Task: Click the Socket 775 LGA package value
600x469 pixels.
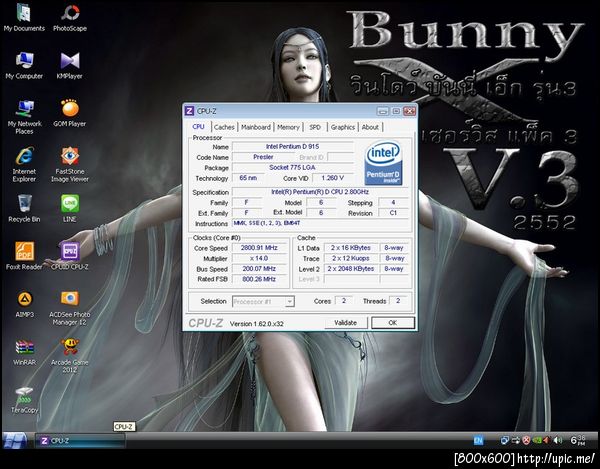Action: (292, 168)
